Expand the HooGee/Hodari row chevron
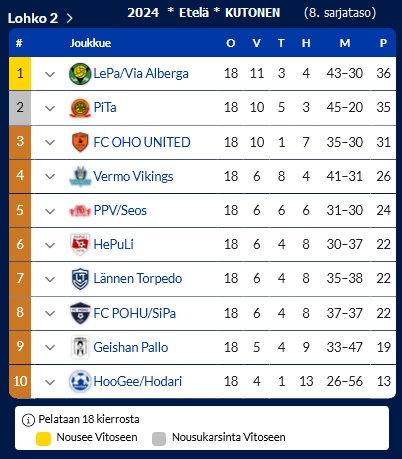The height and width of the screenshot is (459, 402). coord(50,382)
